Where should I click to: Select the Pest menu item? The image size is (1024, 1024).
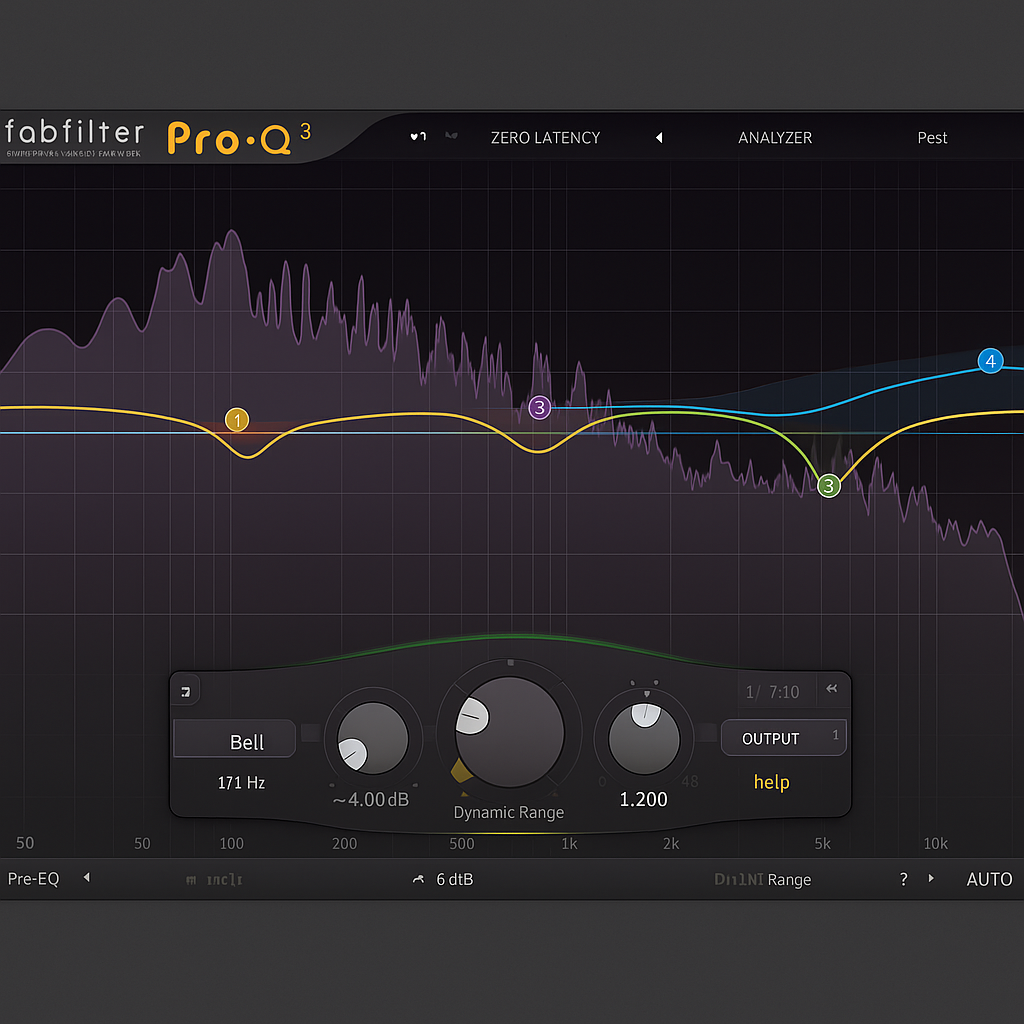tap(932, 138)
